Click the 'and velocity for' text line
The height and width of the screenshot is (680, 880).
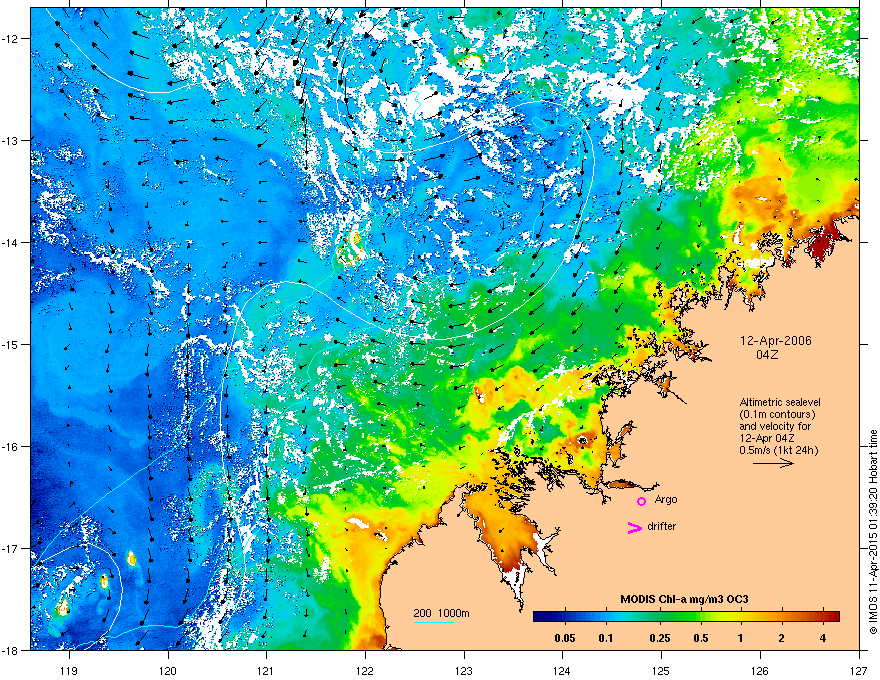pos(774,426)
